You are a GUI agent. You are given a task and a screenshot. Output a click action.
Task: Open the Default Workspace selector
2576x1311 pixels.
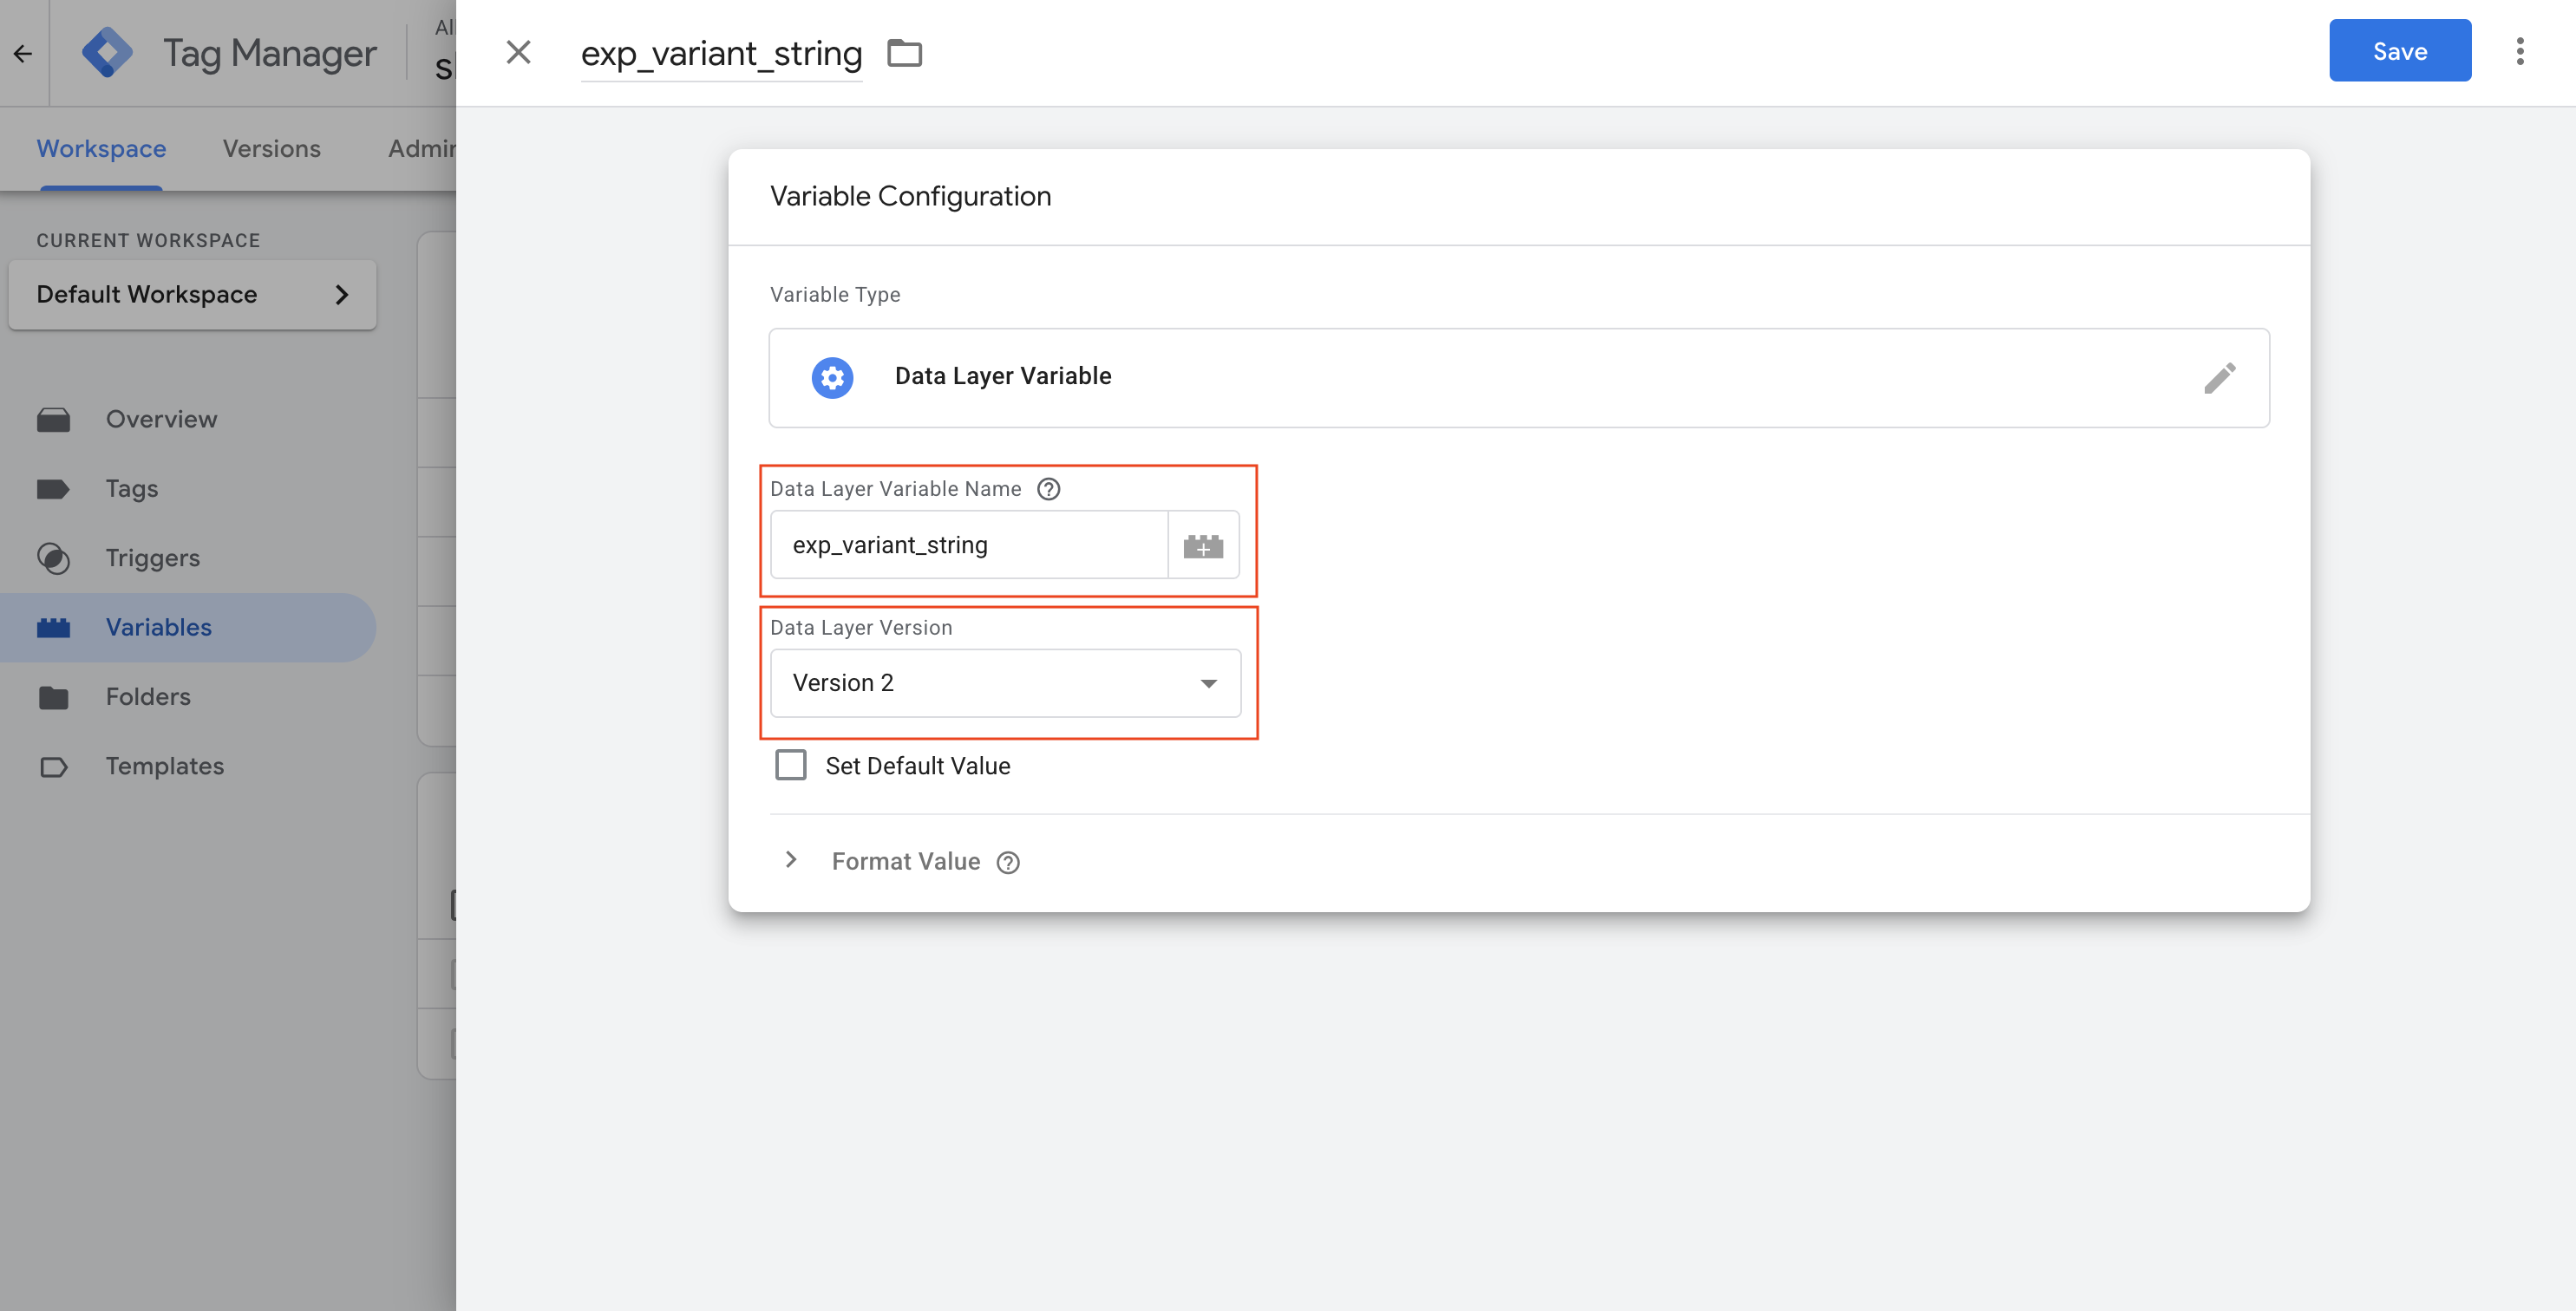(x=192, y=295)
